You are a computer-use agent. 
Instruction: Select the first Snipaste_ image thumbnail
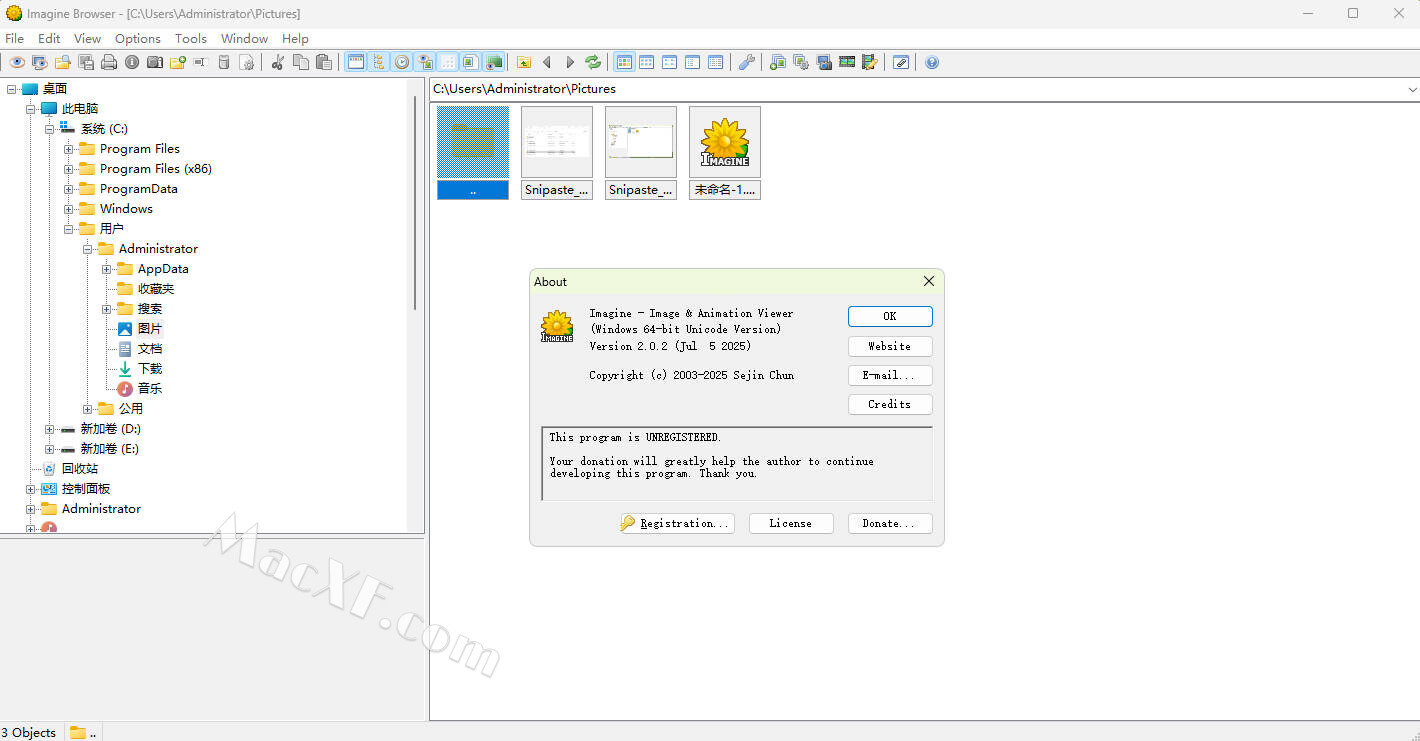[x=557, y=153]
